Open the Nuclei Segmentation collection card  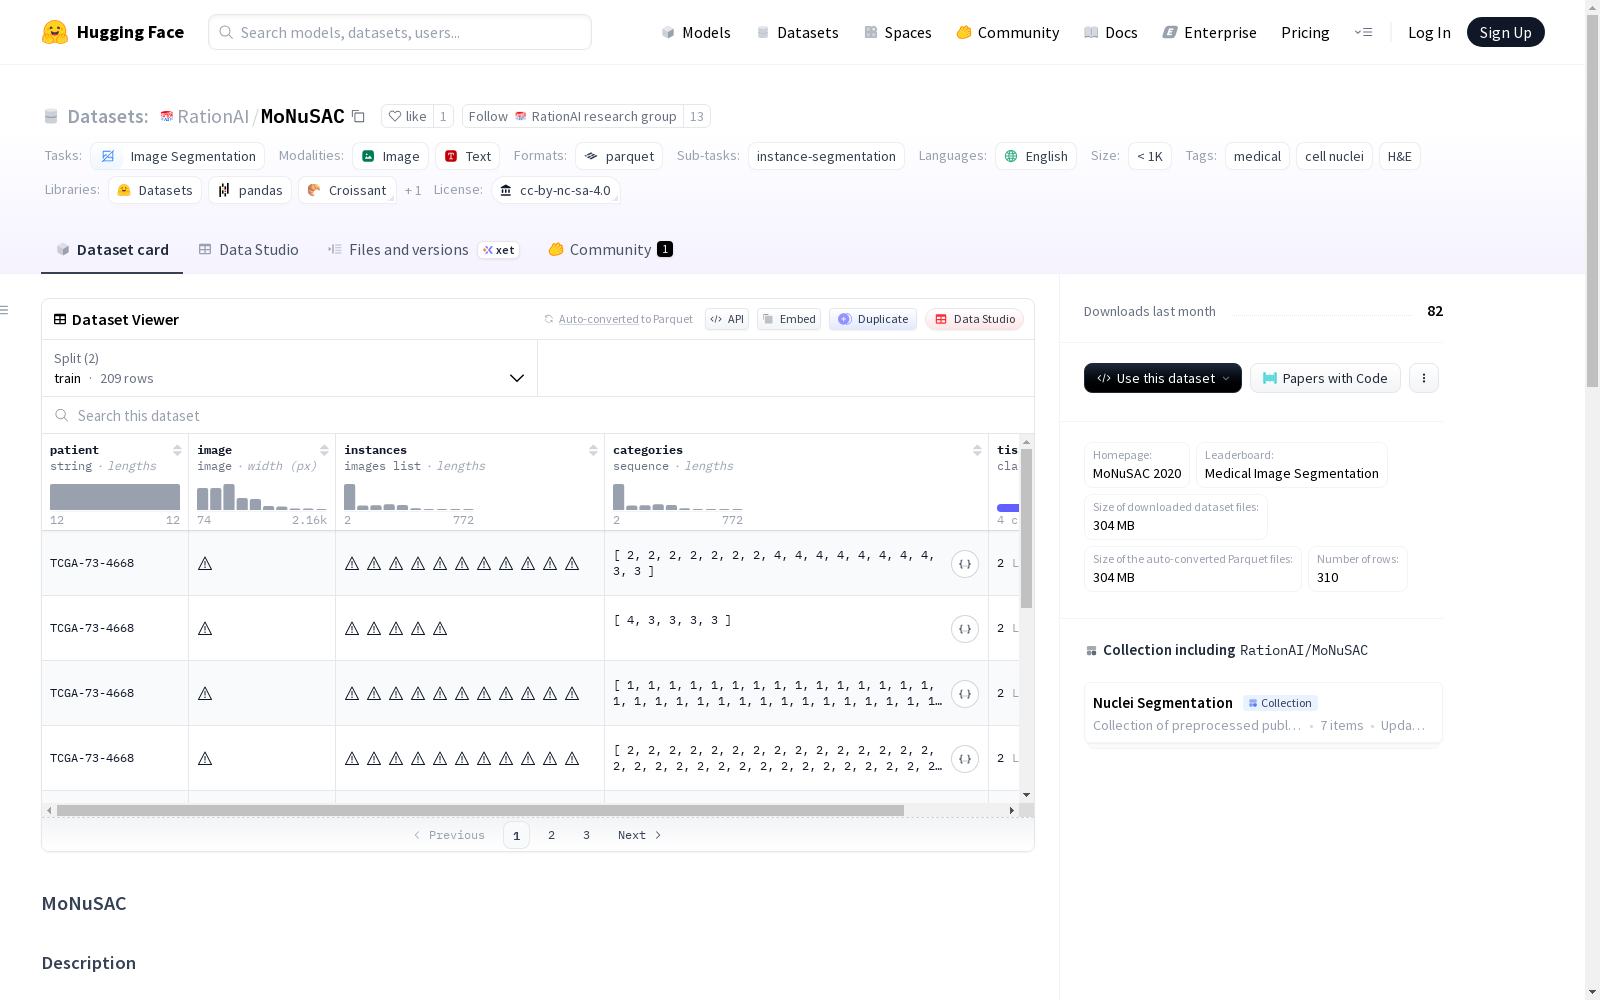point(1263,713)
